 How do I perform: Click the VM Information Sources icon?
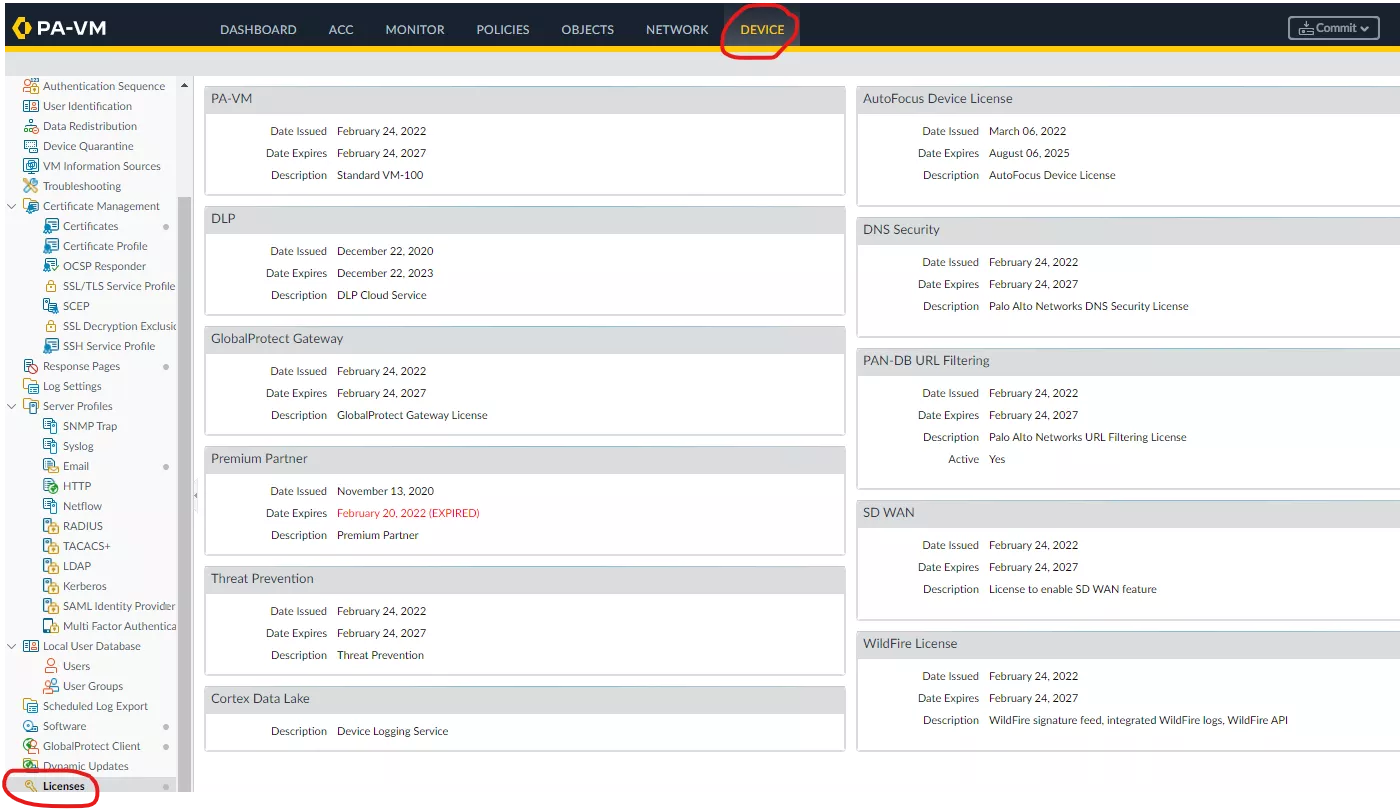(31, 166)
